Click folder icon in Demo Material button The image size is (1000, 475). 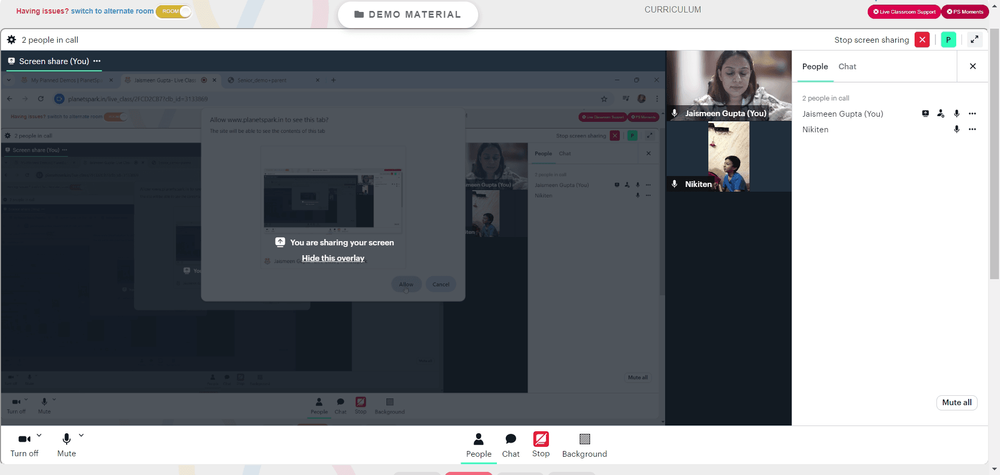(x=359, y=15)
